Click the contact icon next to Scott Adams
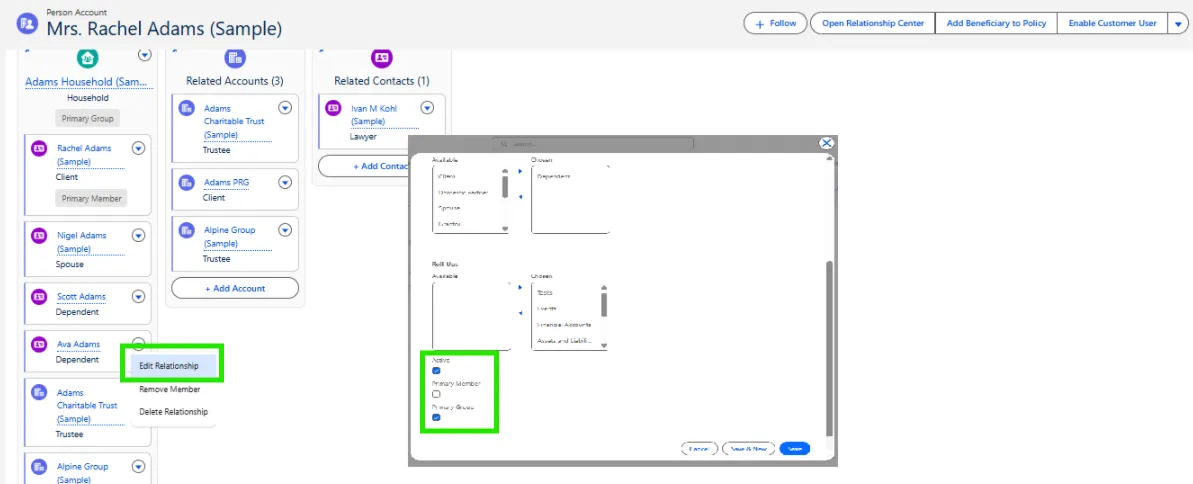Image resolution: width=1193 pixels, height=484 pixels. click(39, 297)
